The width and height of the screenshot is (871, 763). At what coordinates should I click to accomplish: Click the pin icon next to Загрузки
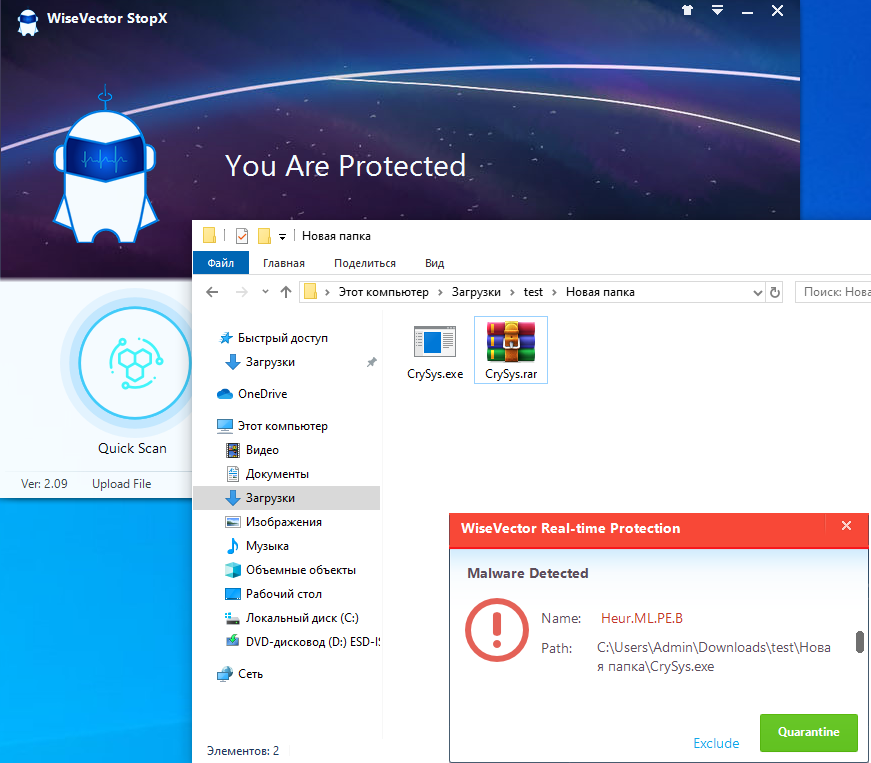tap(372, 362)
